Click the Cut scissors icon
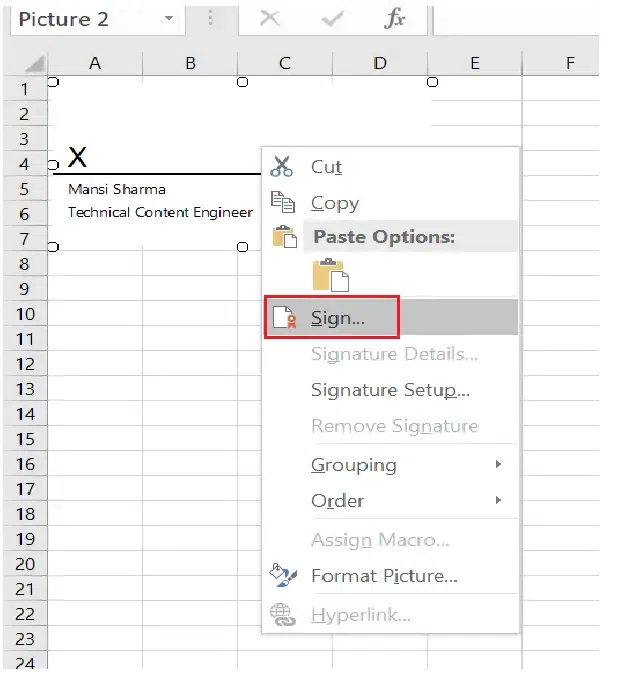 pyautogui.click(x=283, y=167)
